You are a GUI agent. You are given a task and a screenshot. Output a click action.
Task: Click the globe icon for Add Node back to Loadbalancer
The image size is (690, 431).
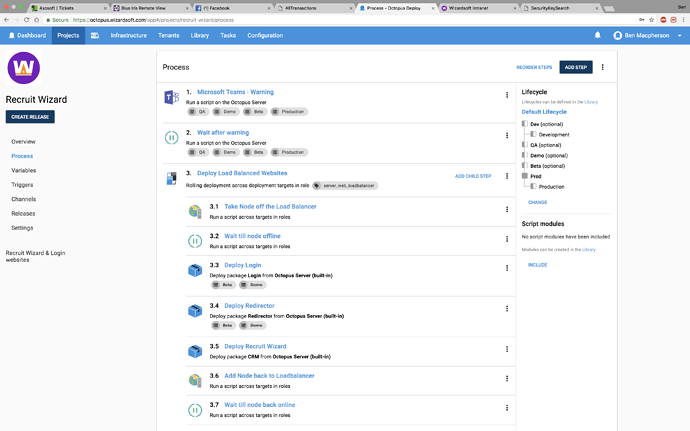click(195, 380)
